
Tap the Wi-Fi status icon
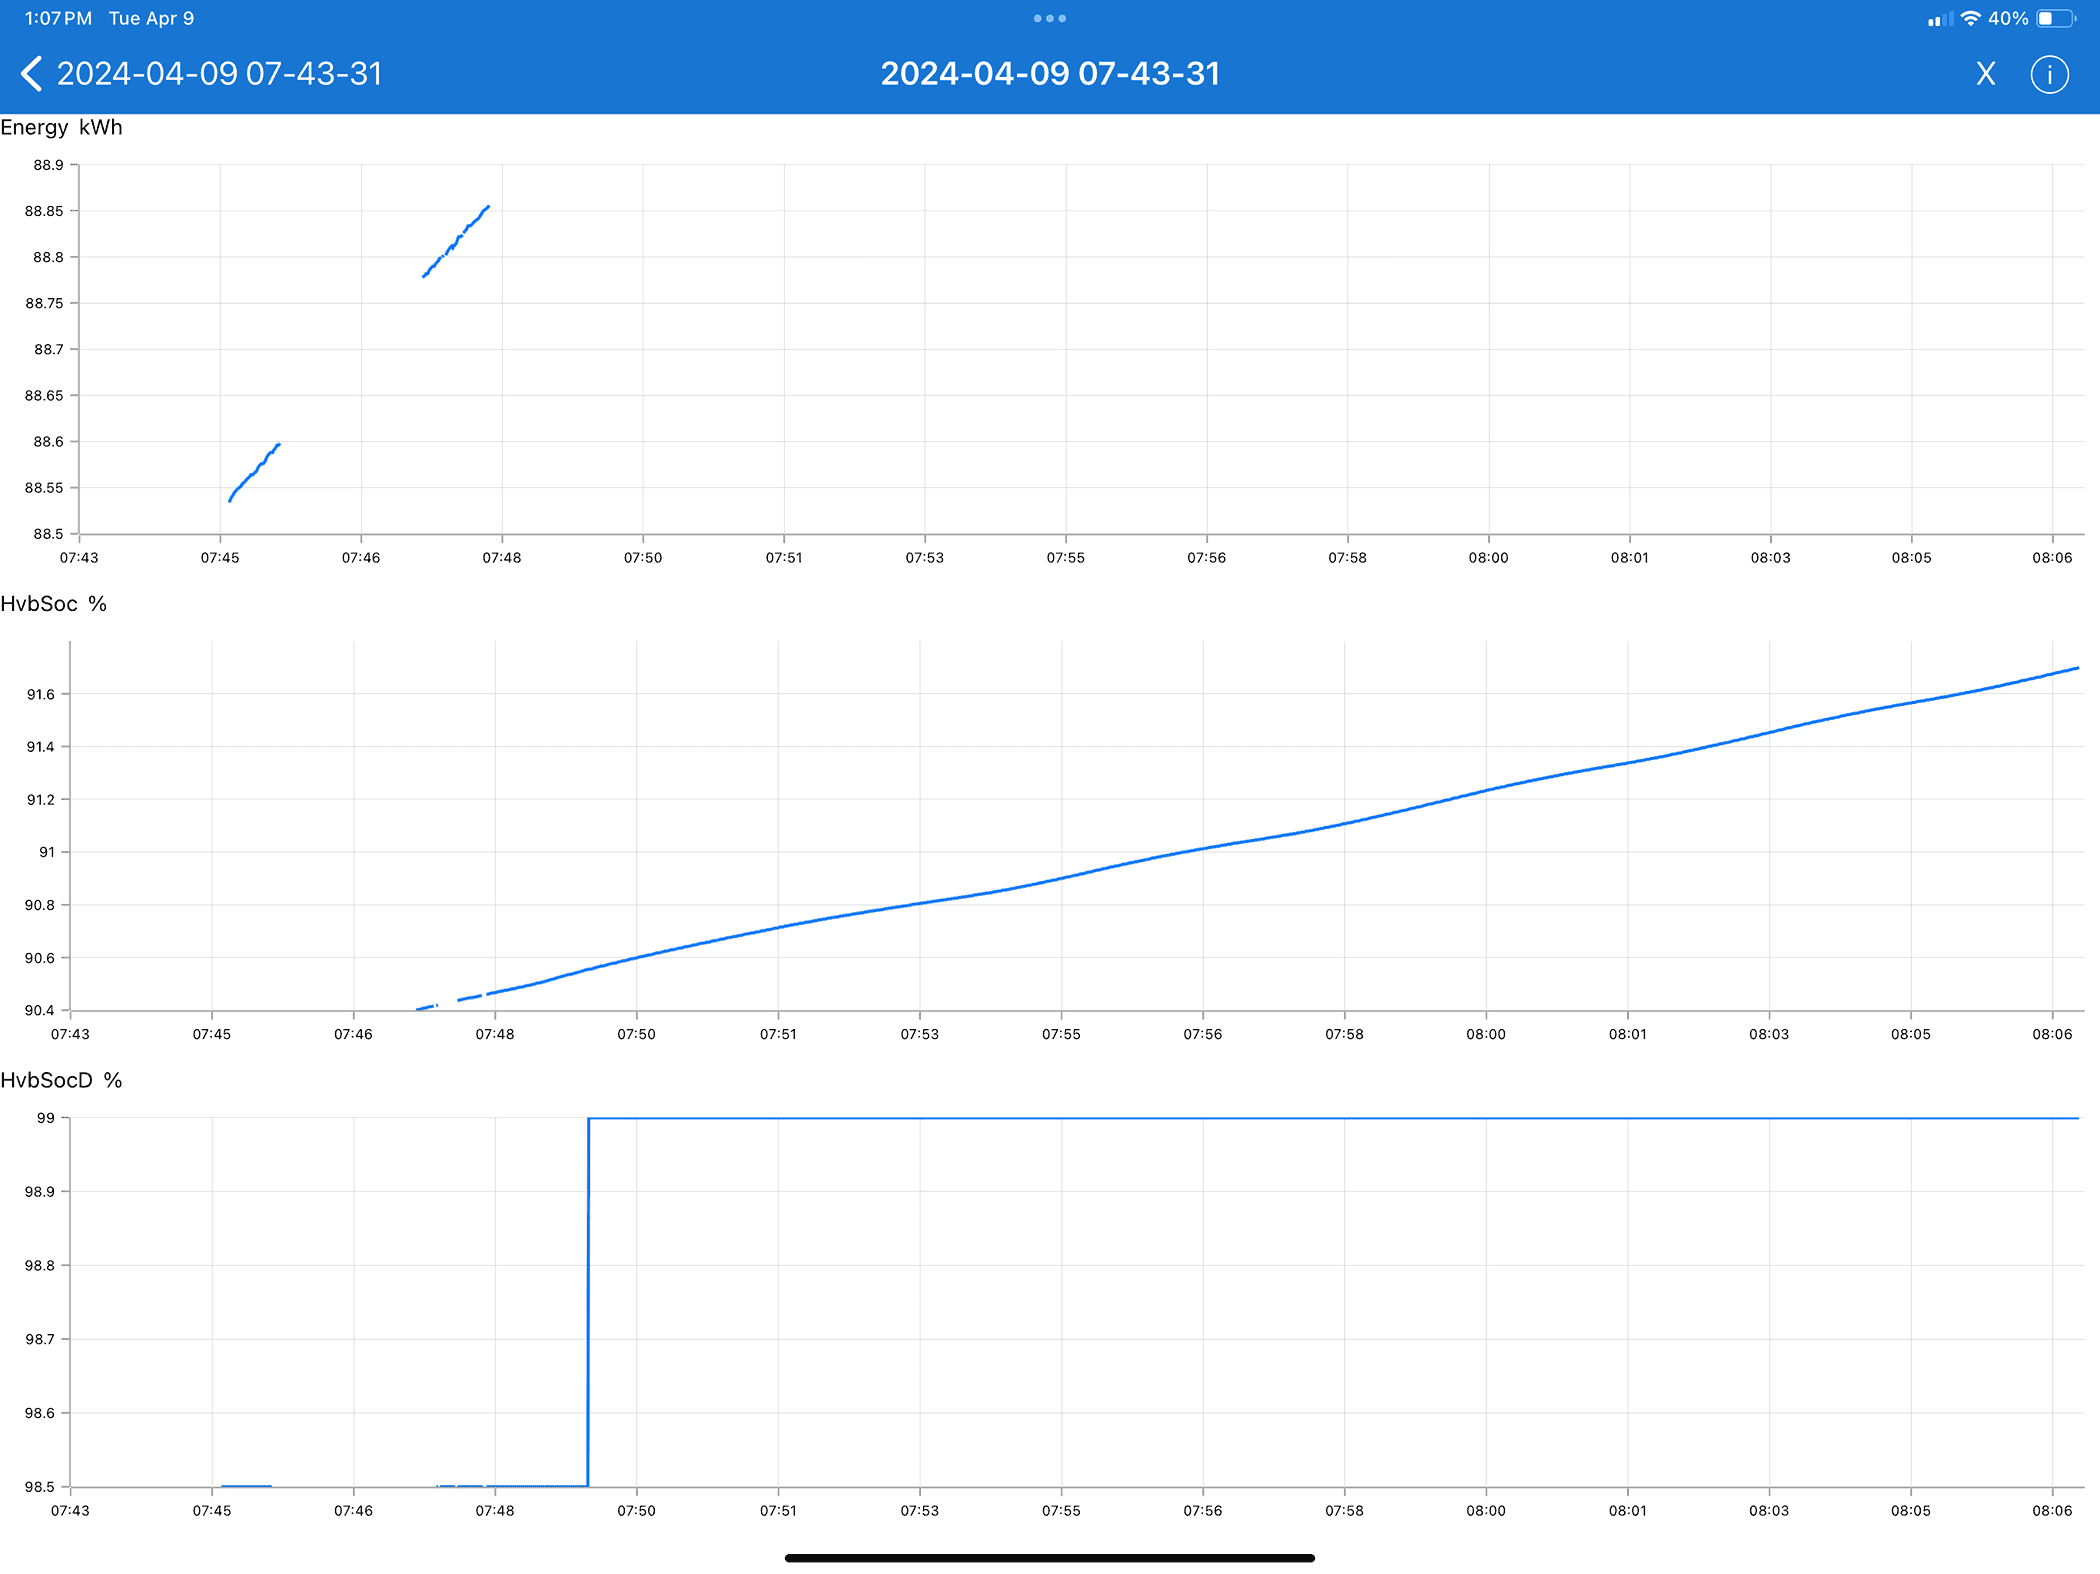tap(1970, 18)
